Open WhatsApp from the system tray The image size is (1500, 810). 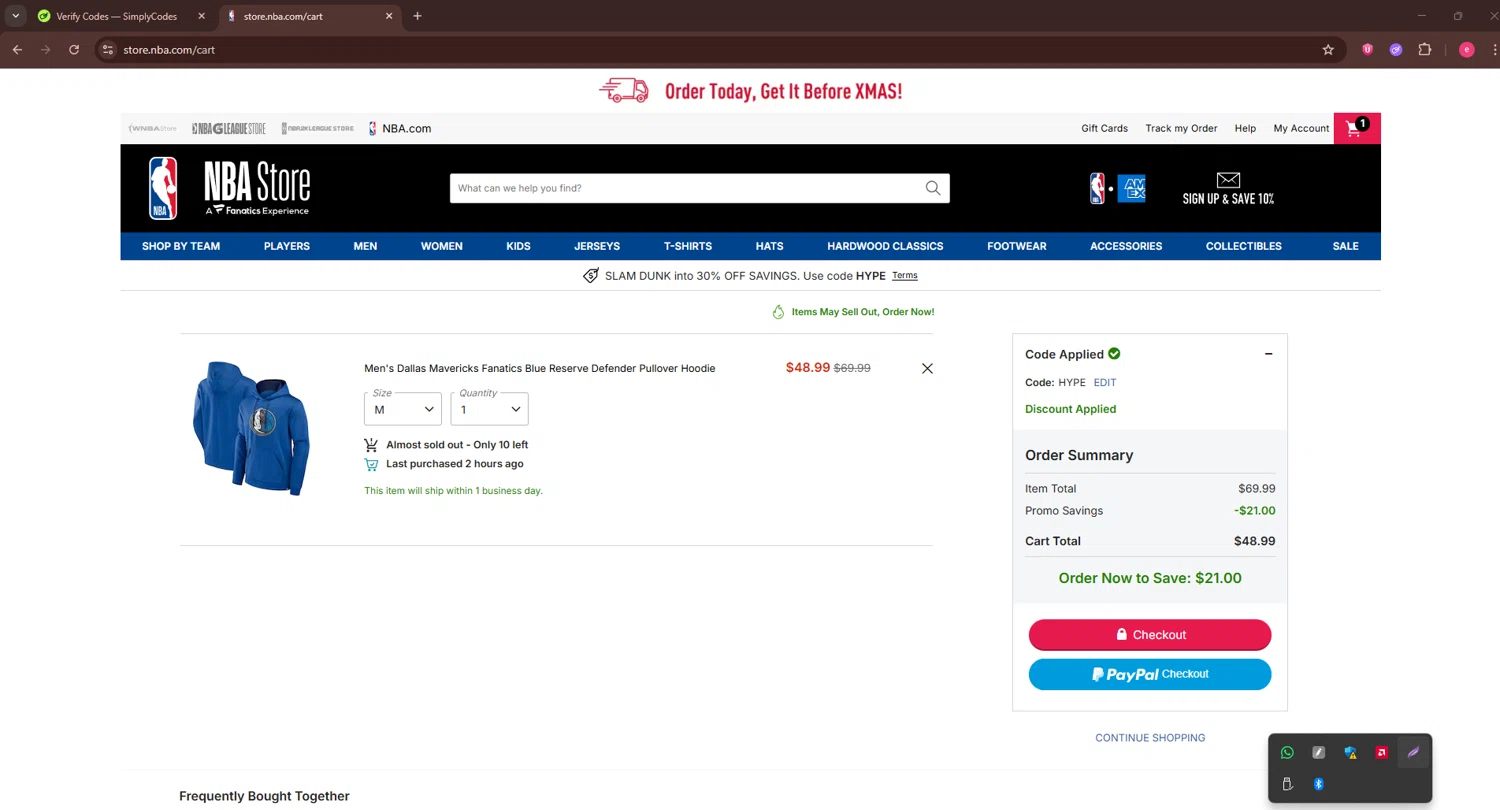click(1287, 753)
